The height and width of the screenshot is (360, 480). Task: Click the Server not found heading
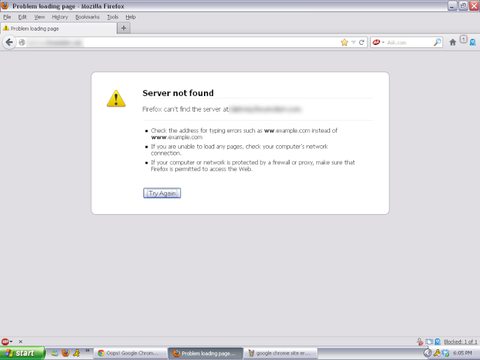(x=178, y=93)
